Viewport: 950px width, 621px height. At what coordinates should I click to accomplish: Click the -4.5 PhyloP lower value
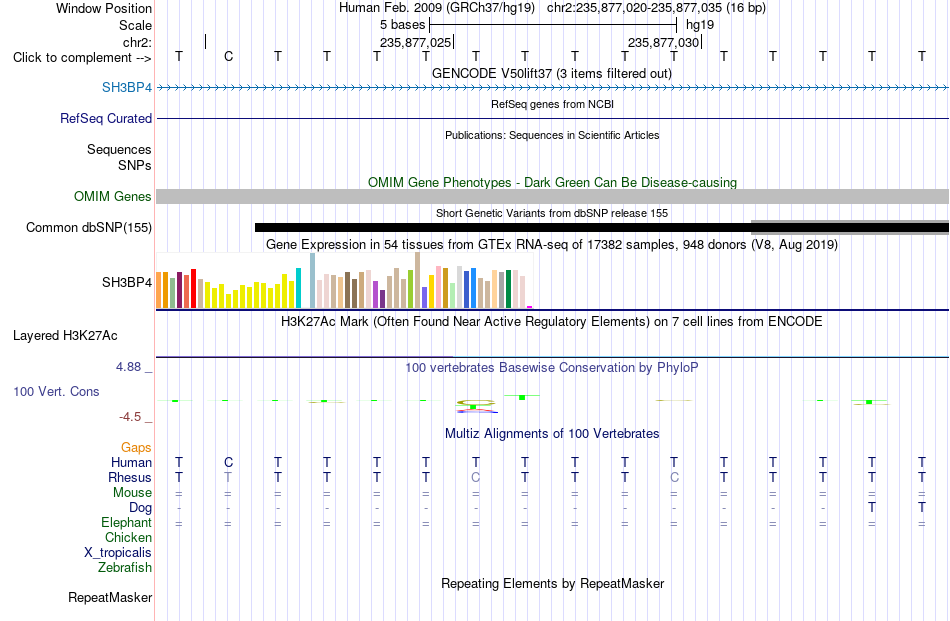pos(130,417)
